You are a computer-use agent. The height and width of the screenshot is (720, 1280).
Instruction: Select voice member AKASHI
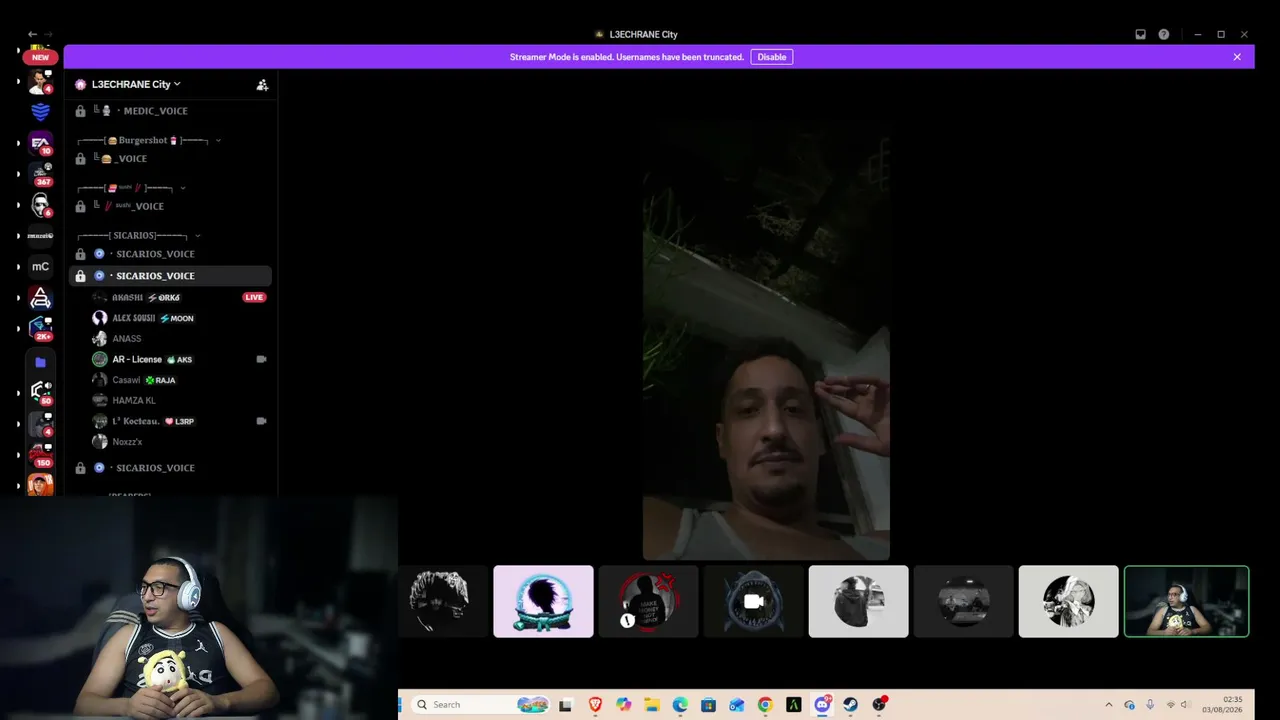pos(127,297)
